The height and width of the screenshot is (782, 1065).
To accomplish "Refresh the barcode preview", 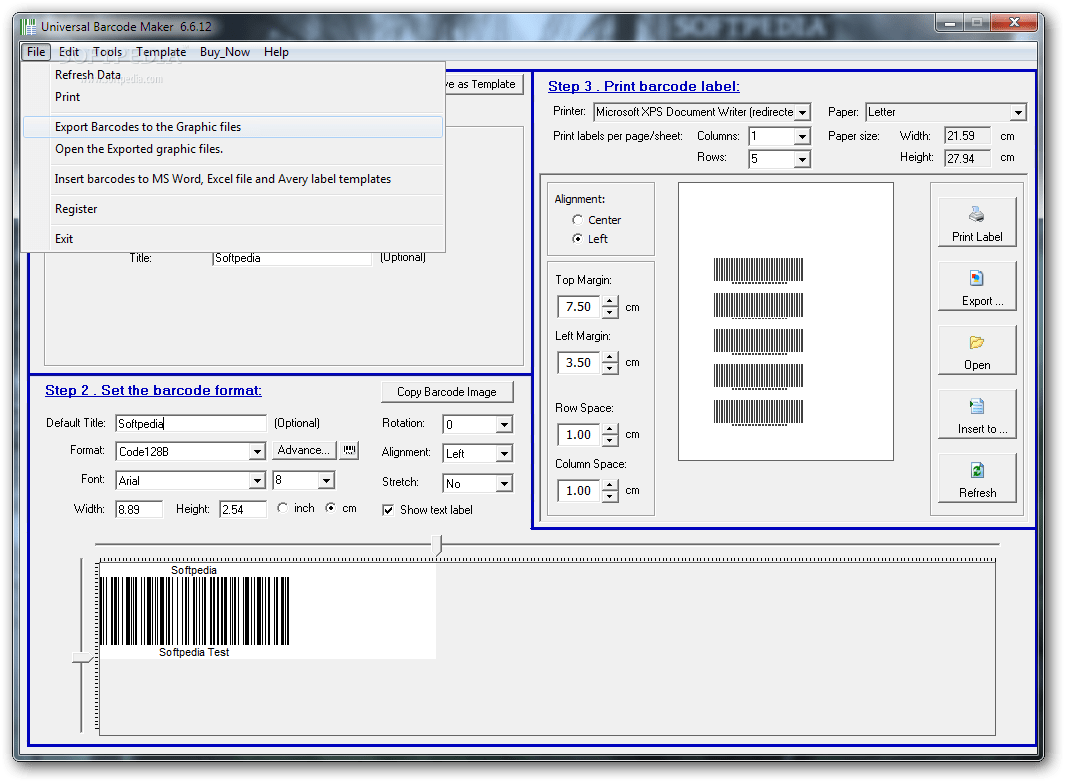I will [976, 478].
